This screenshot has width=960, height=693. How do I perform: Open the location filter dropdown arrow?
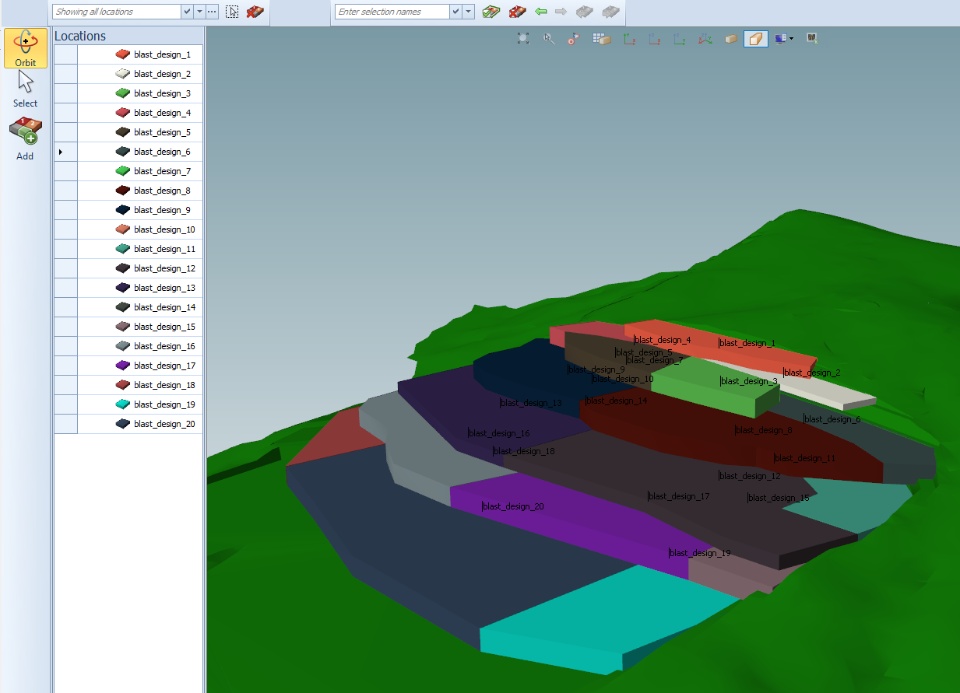coord(200,12)
